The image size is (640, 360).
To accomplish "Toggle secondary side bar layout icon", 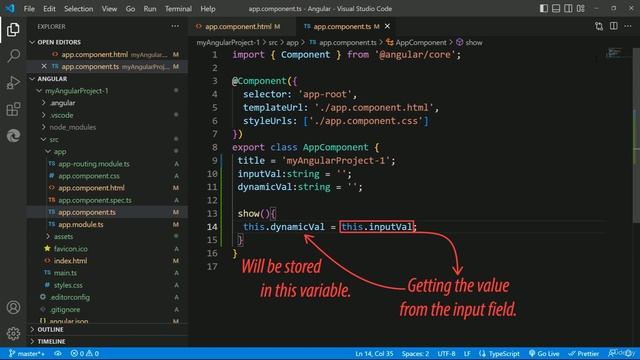I will click(x=568, y=9).
